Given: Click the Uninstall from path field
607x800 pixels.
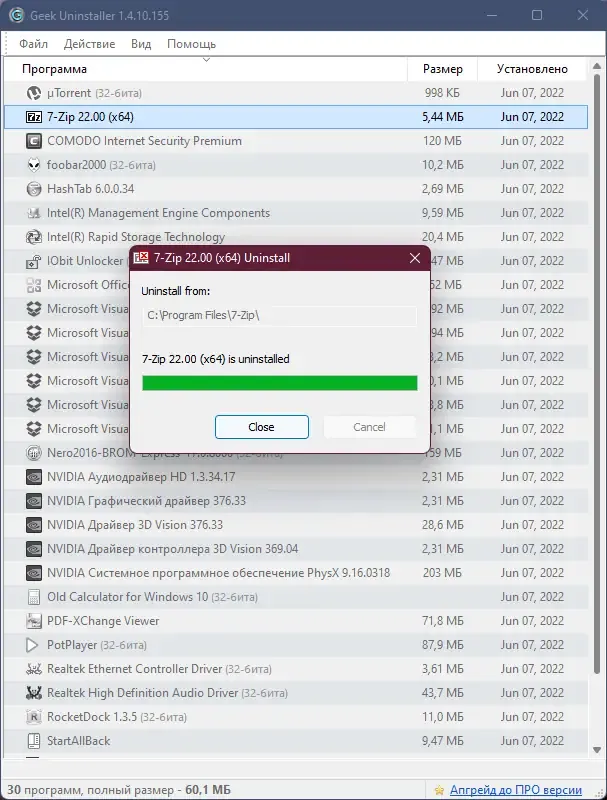Looking at the screenshot, I should click(x=280, y=315).
